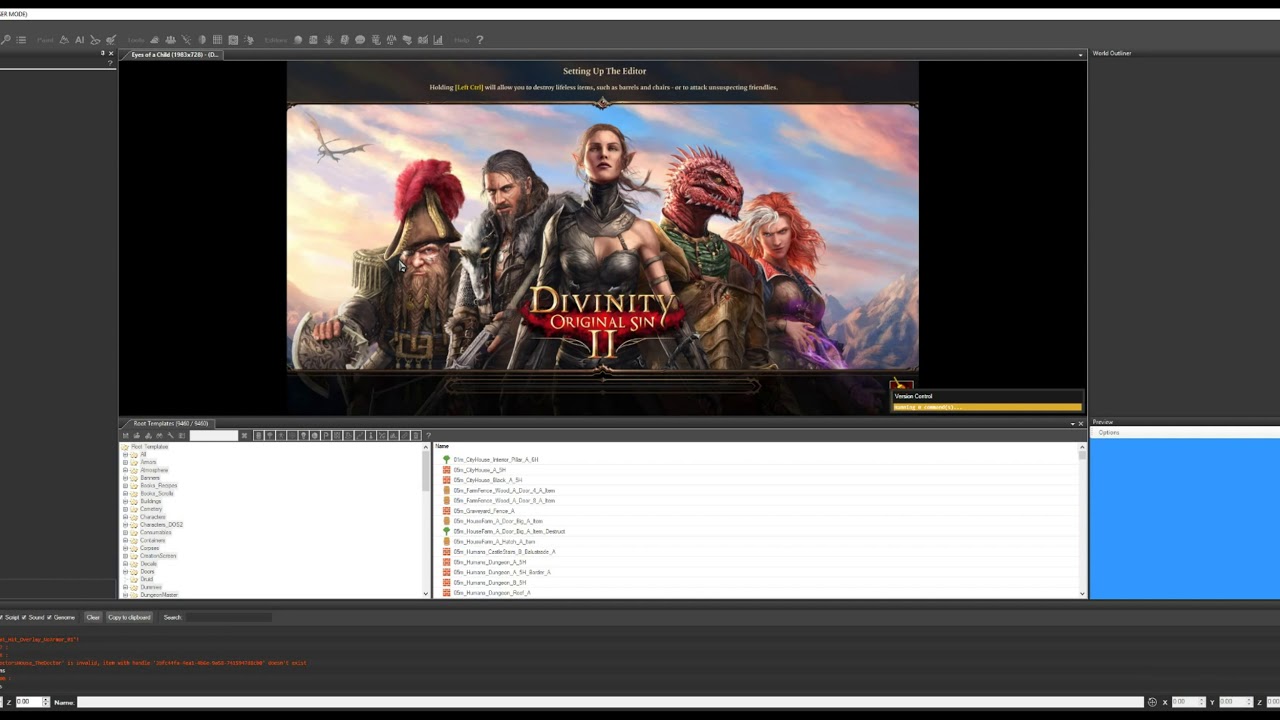Screen dimensions: 1280x720
Task: Click the list view icon beside the magnifier
Action: (21, 40)
